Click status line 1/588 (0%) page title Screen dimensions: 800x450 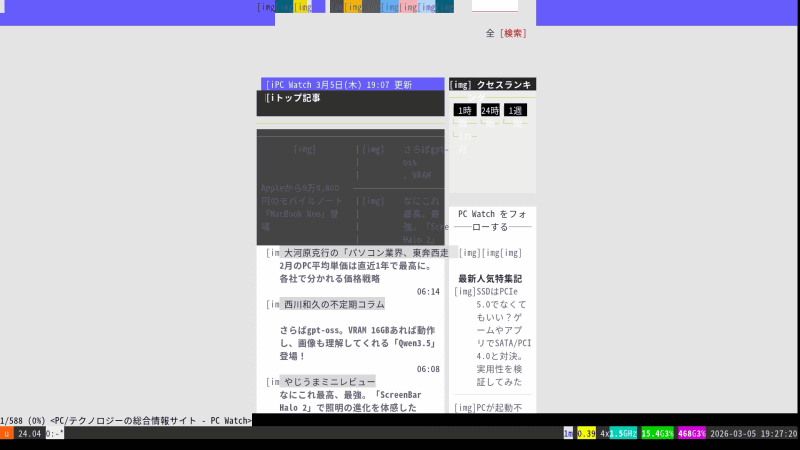point(126,420)
